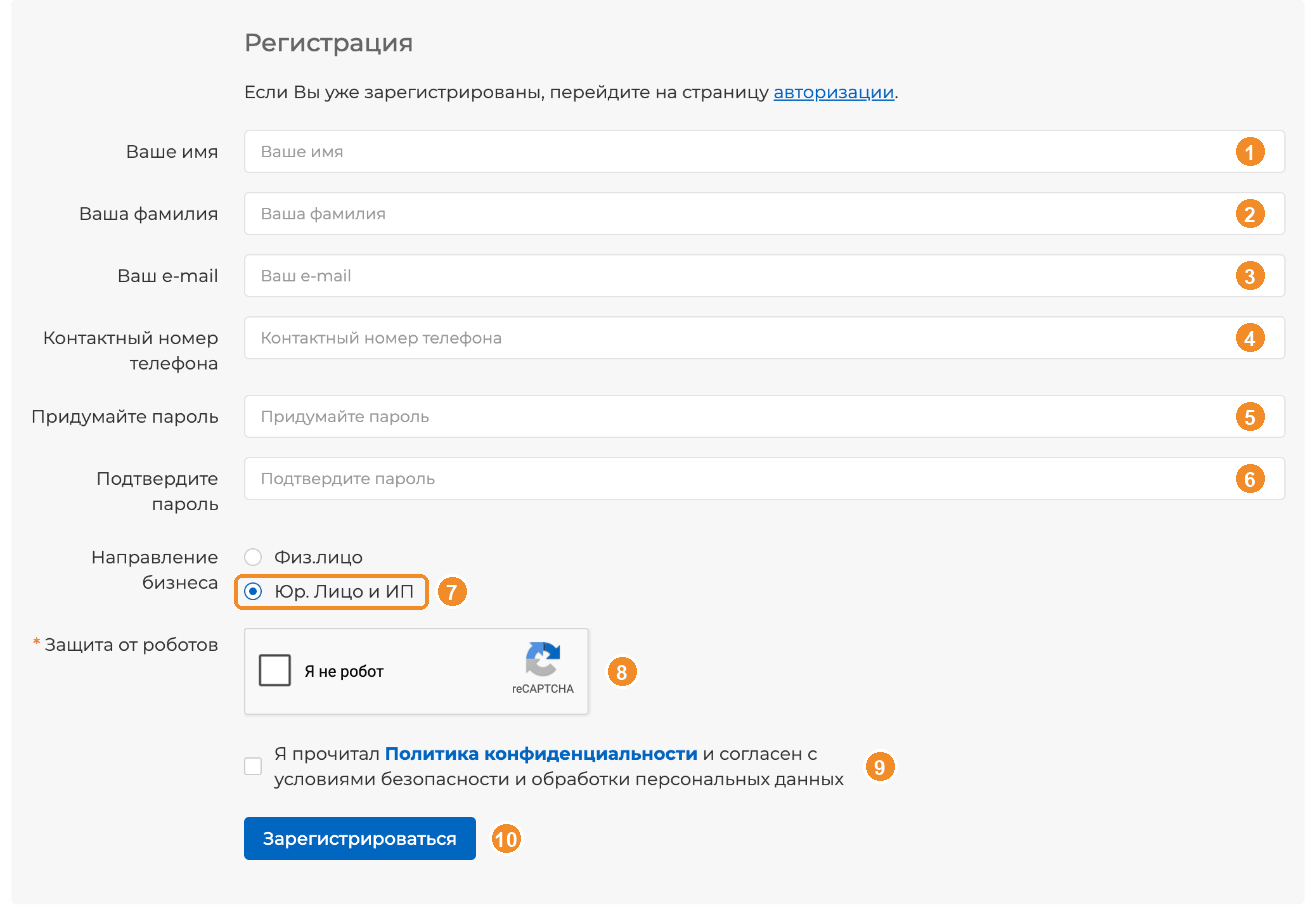Click the "Подтвердите пароль" field
The image size is (1316, 905).
[764, 478]
